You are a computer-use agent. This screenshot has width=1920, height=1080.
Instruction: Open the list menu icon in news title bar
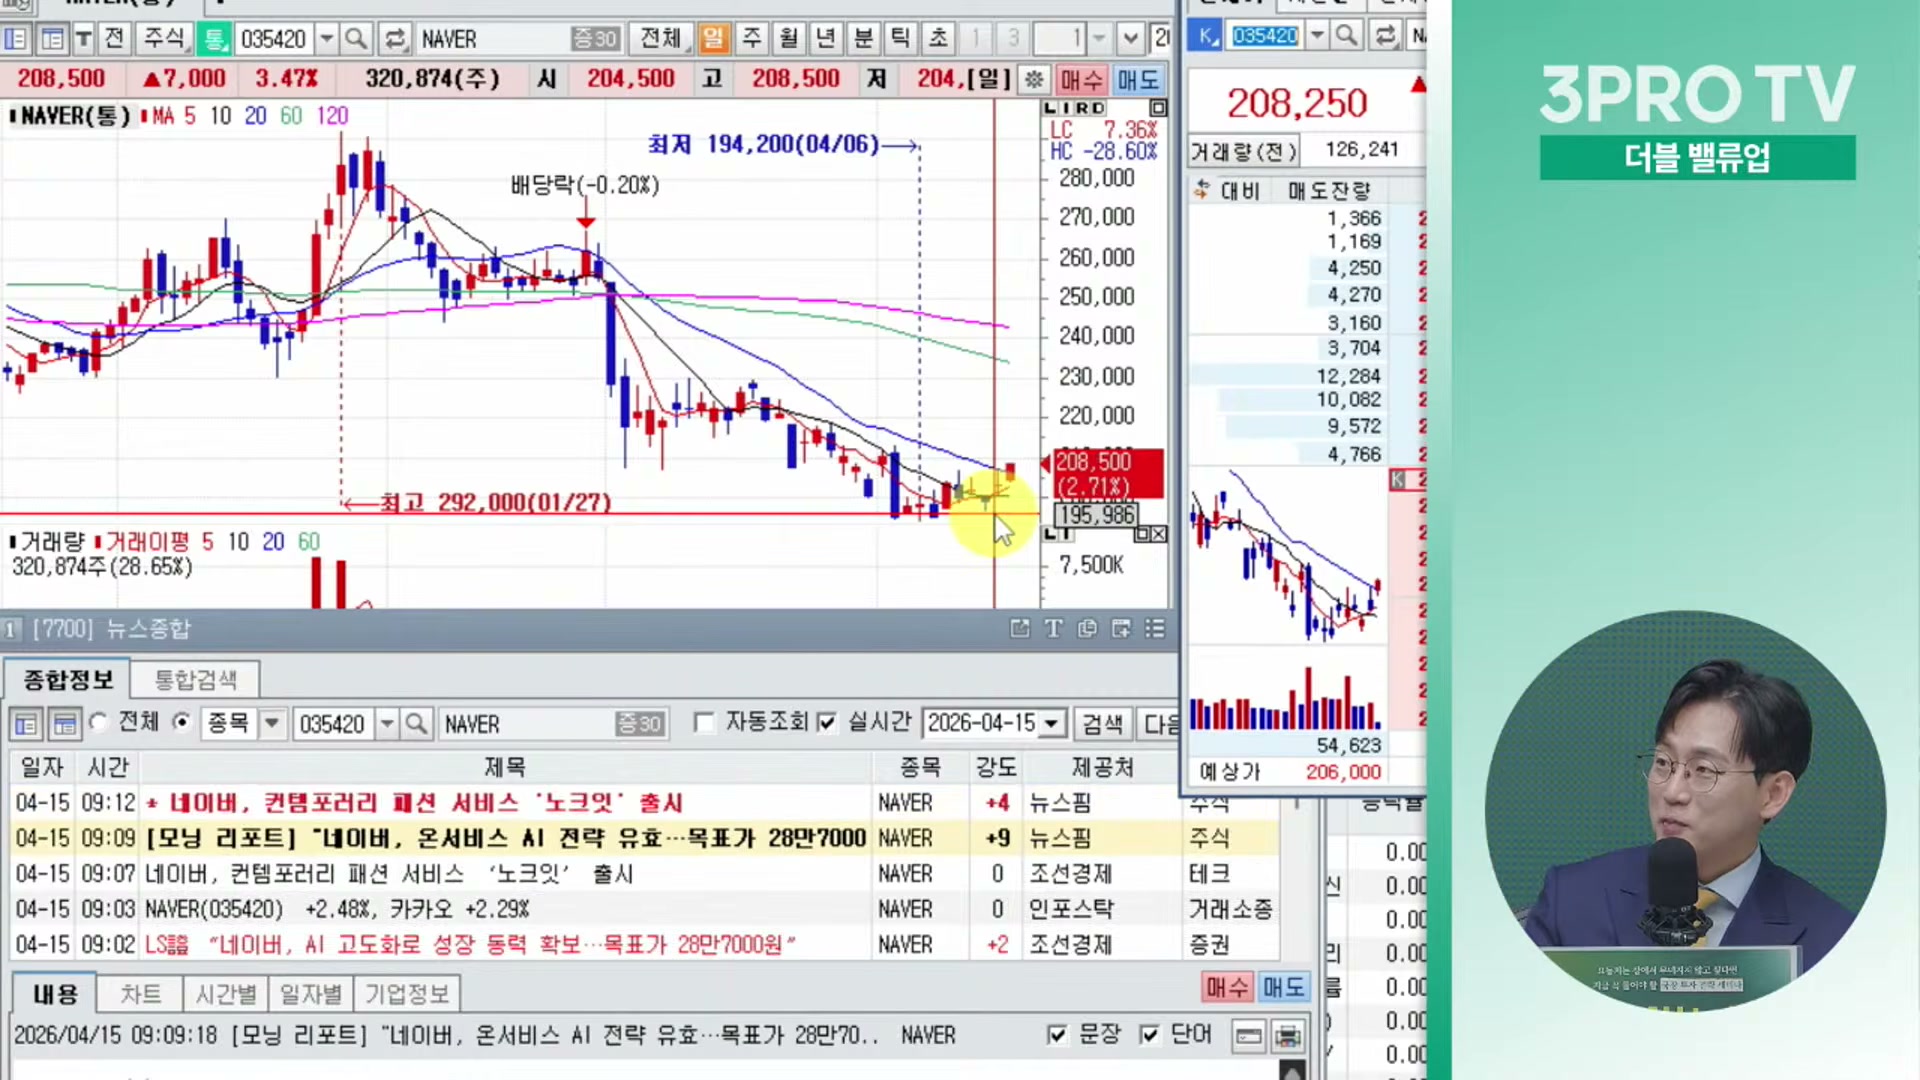pyautogui.click(x=1155, y=628)
